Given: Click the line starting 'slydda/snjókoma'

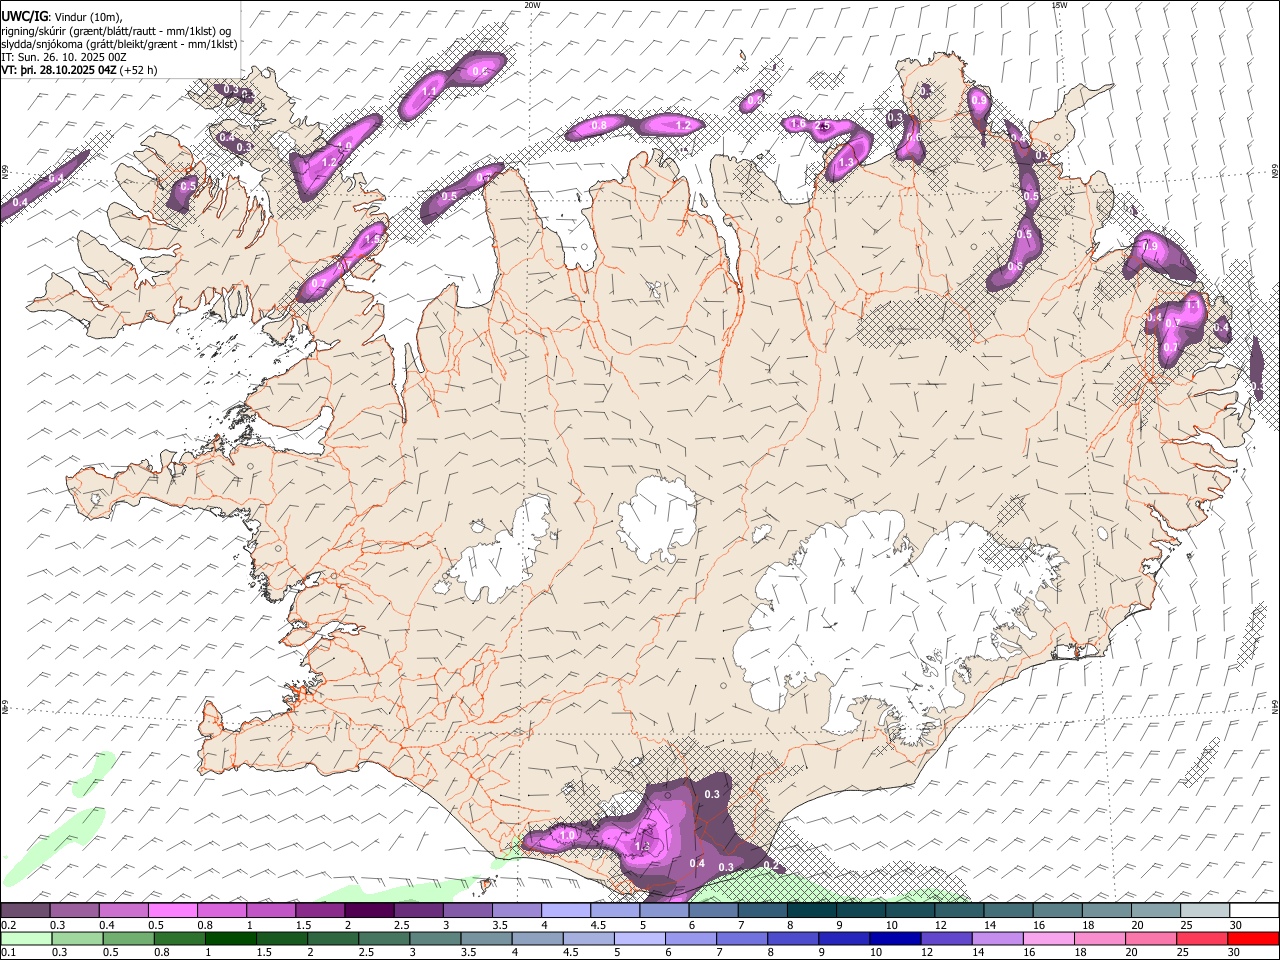Looking at the screenshot, I should [x=120, y=44].
